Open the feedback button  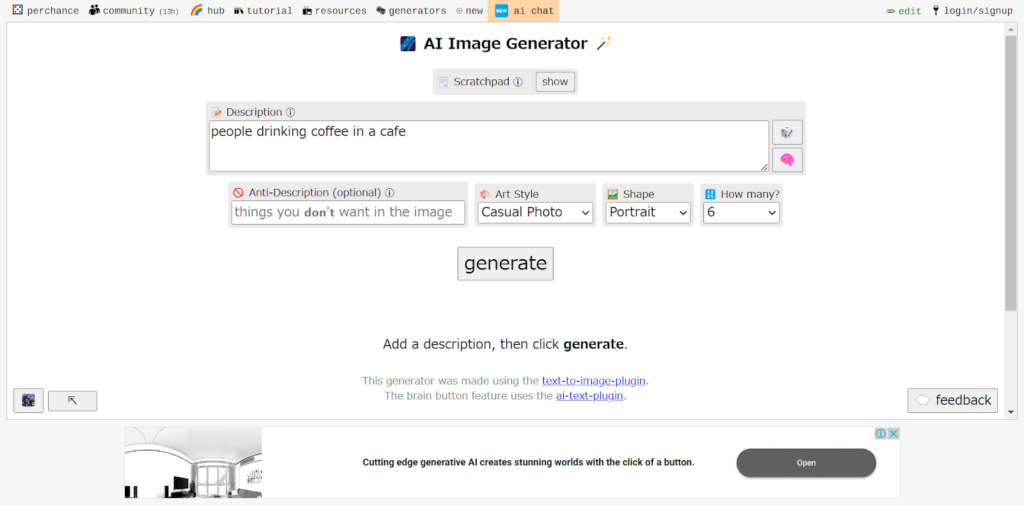pos(953,400)
